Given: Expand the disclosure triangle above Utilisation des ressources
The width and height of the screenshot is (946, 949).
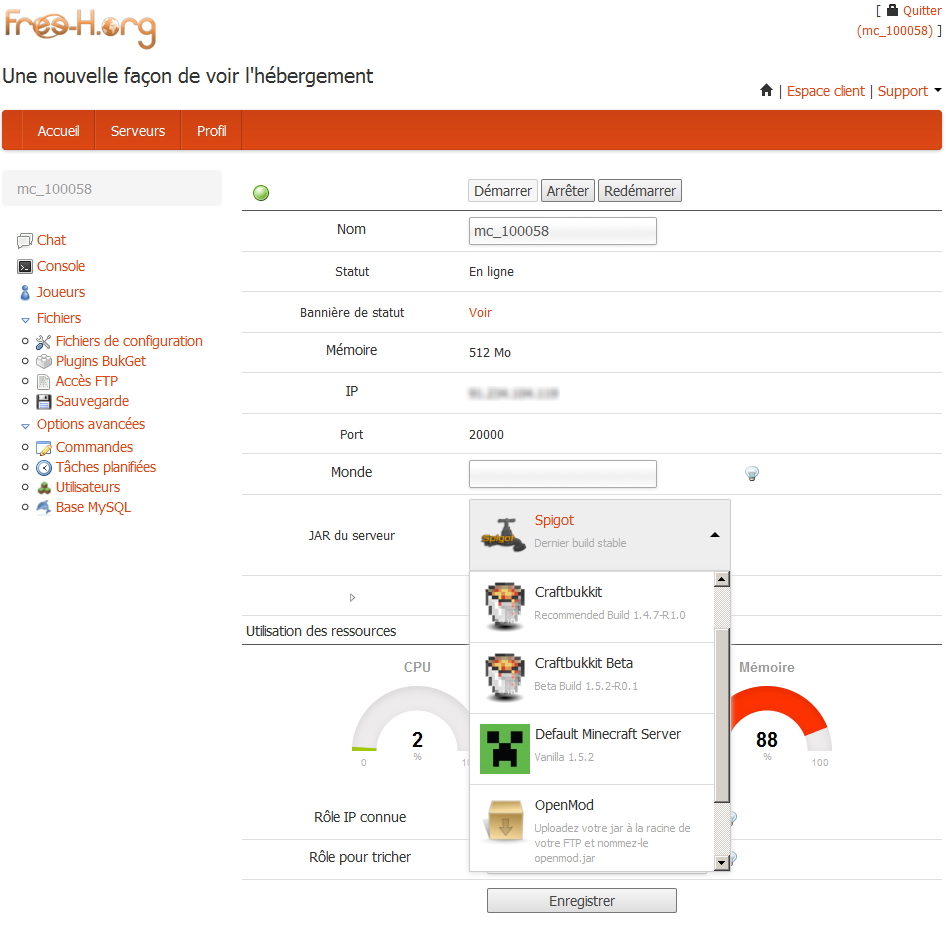Looking at the screenshot, I should 352,598.
